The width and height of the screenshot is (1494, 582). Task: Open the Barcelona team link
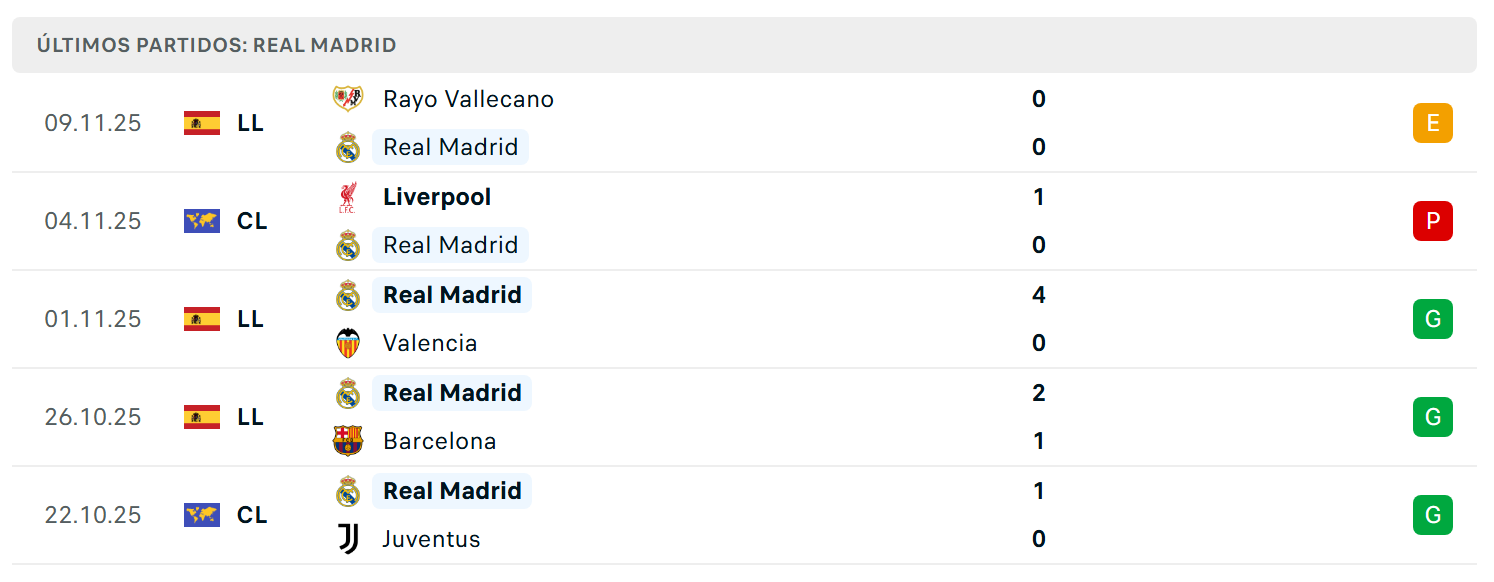point(439,441)
